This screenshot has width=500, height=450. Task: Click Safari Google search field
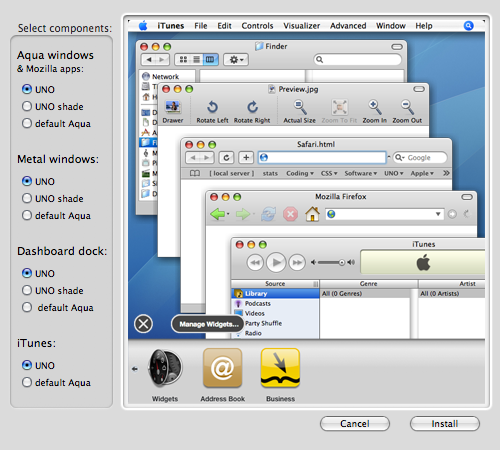tap(420, 157)
